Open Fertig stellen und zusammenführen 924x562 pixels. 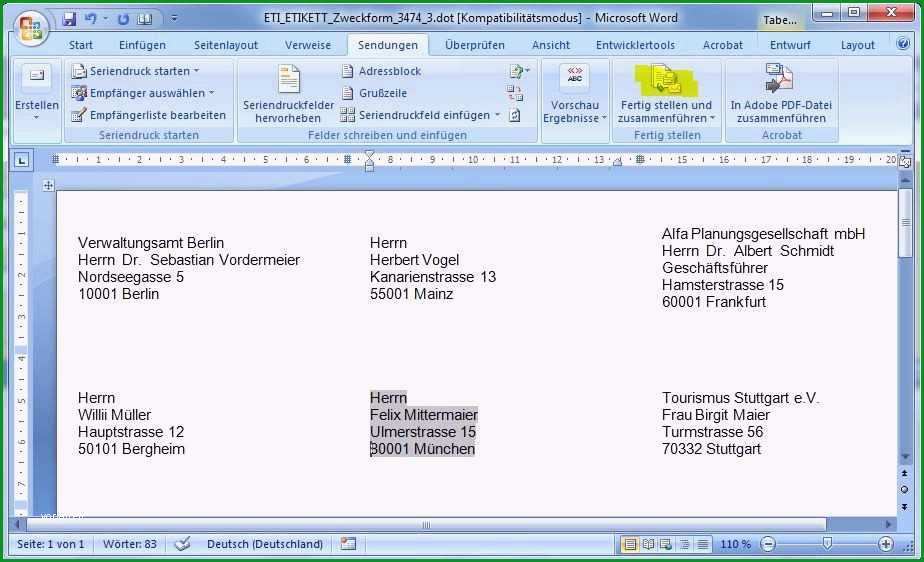coord(666,94)
